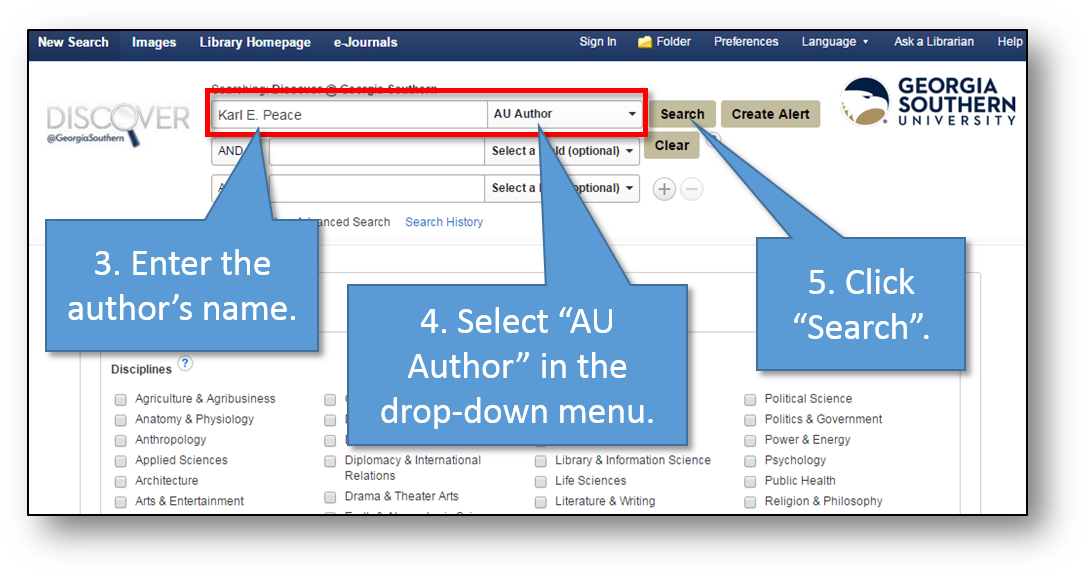This screenshot has height=575, width=1087.
Task: Click the Clear button
Action: (672, 146)
